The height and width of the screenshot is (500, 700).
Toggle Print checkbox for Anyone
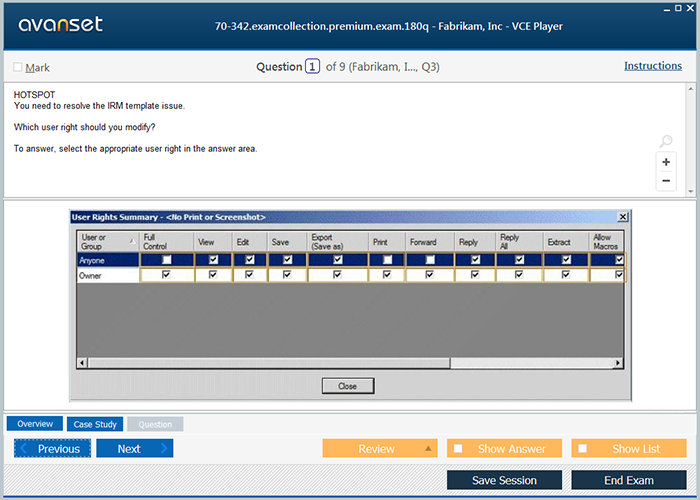[x=387, y=259]
